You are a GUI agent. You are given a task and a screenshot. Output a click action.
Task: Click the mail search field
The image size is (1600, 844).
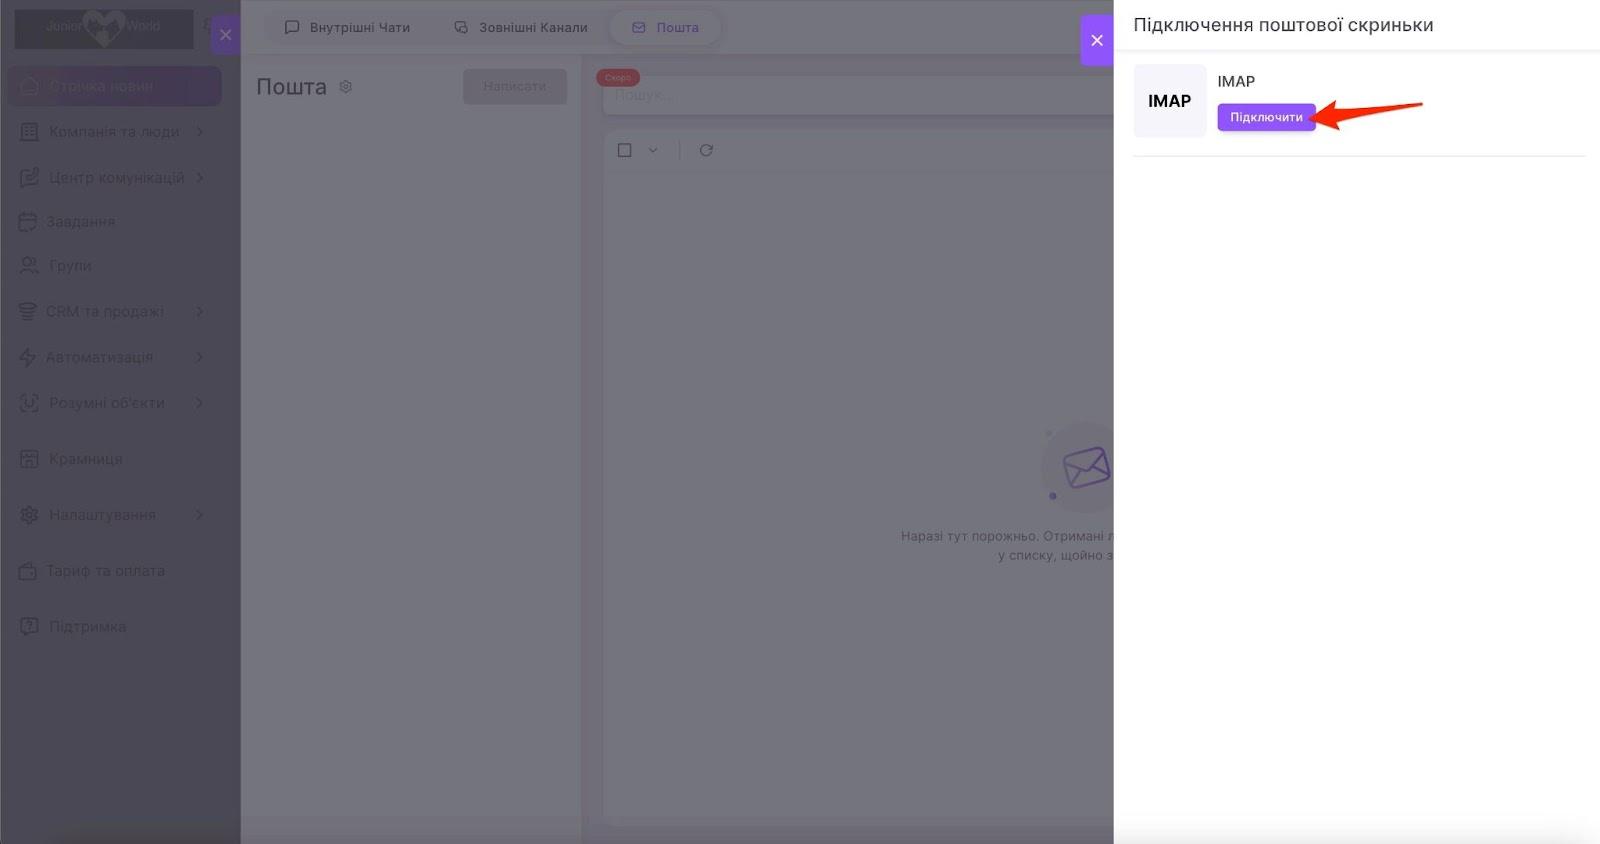click(858, 95)
